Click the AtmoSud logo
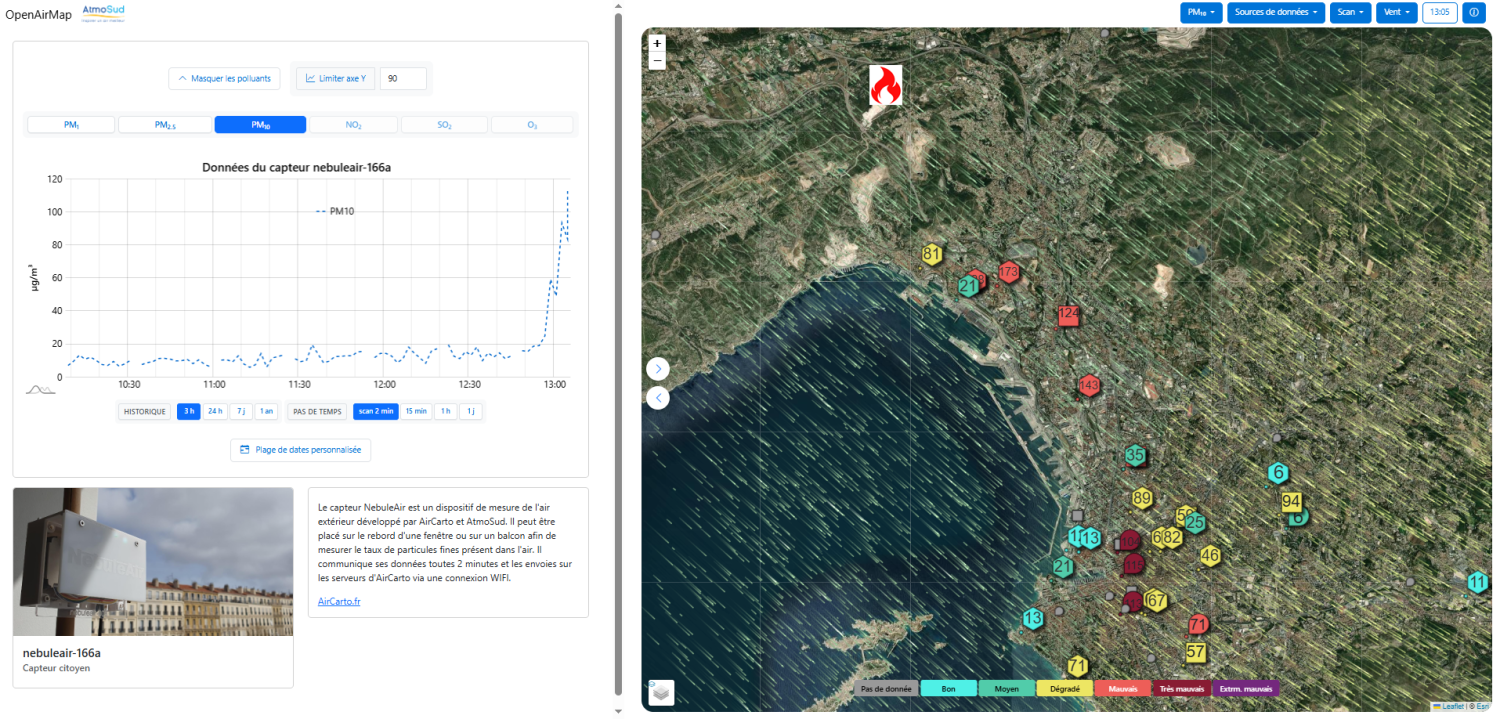This screenshot has height=719, width=1500. [x=103, y=13]
